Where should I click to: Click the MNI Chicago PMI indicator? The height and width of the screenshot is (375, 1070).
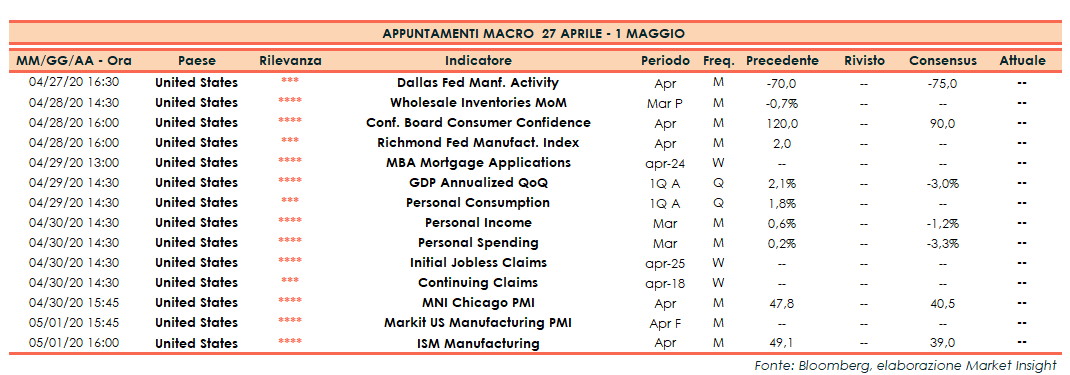[x=478, y=303]
